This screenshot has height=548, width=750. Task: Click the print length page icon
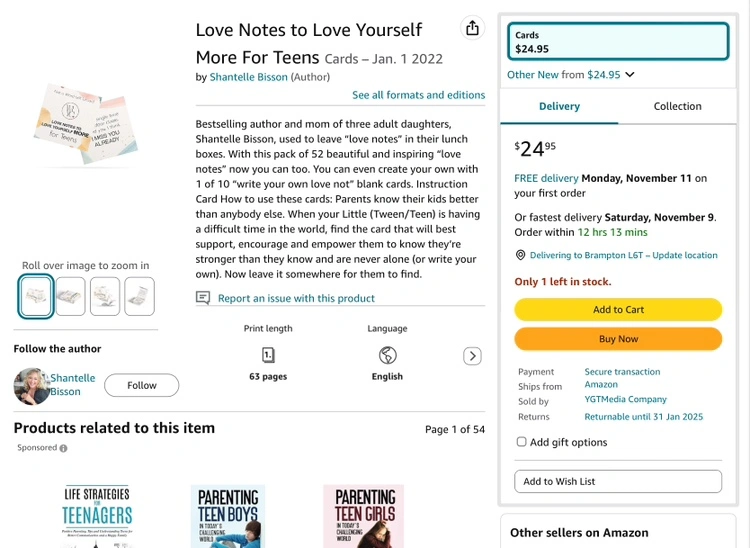click(x=268, y=355)
